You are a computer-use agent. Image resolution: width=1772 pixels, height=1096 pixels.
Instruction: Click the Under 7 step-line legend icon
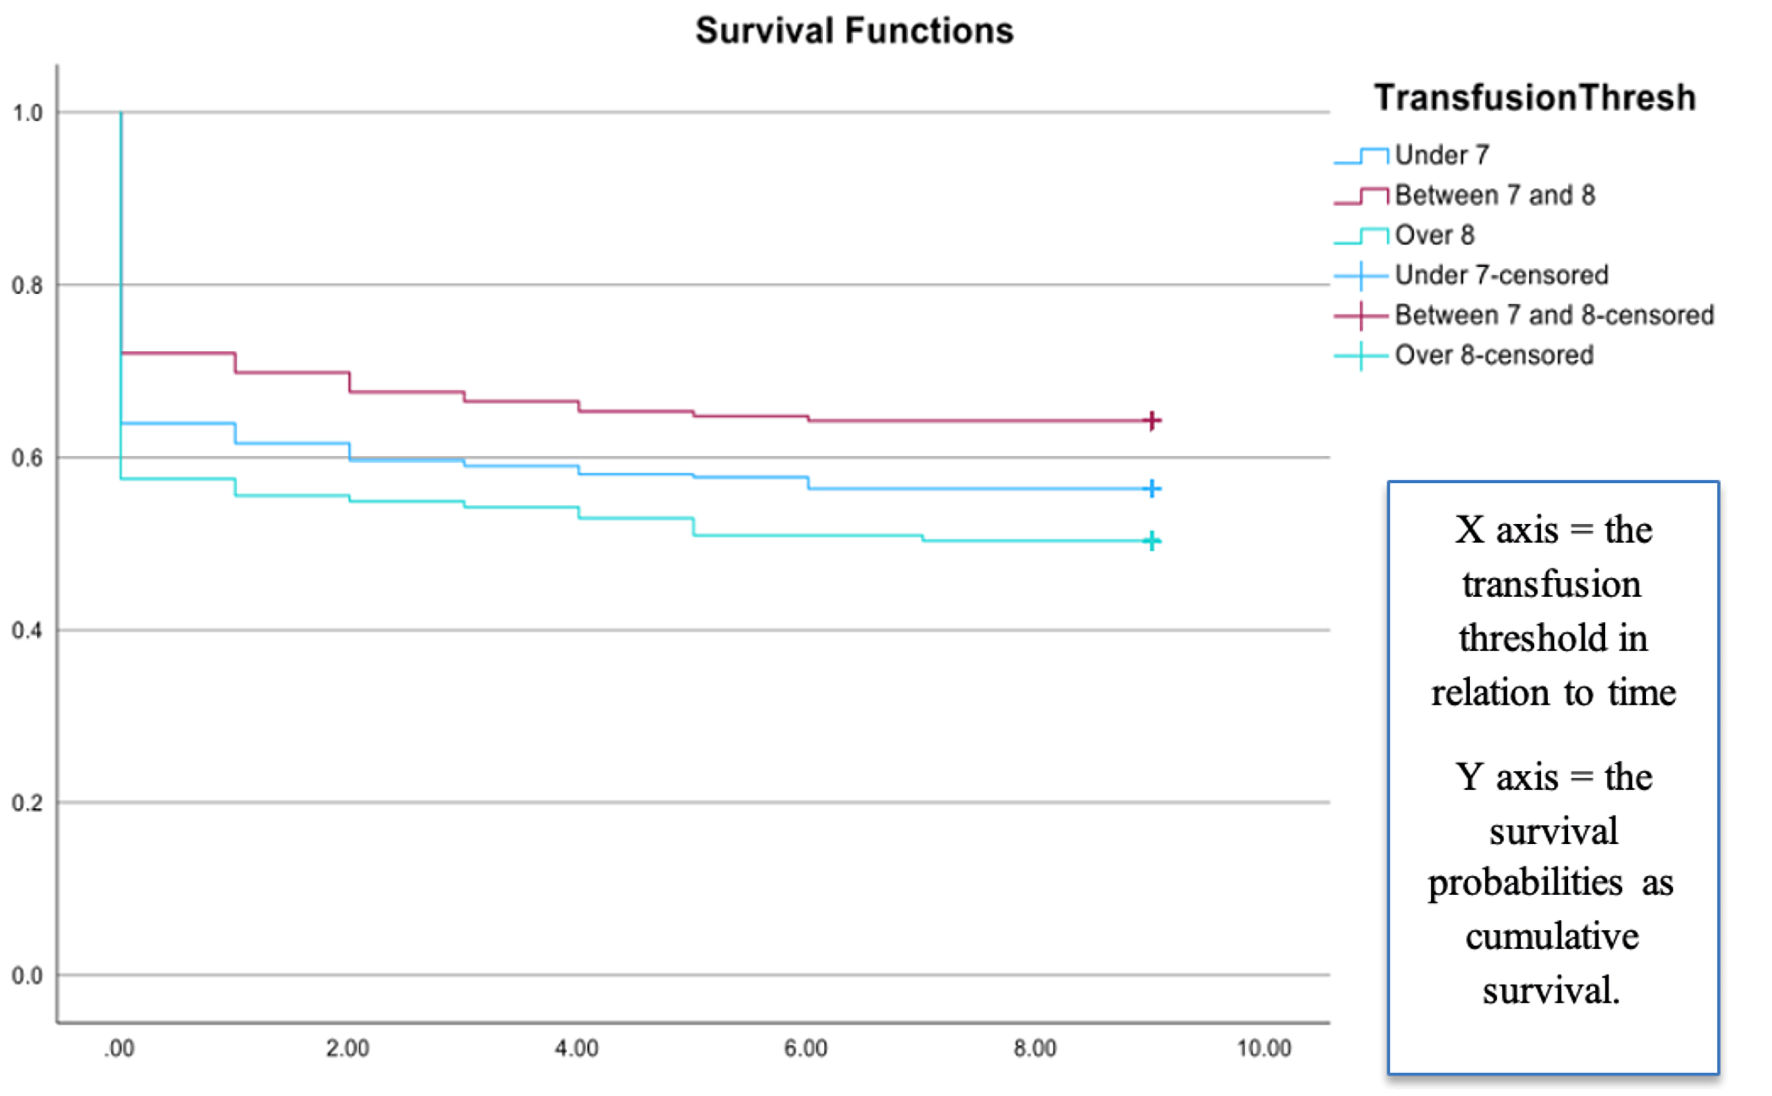[x=1361, y=155]
